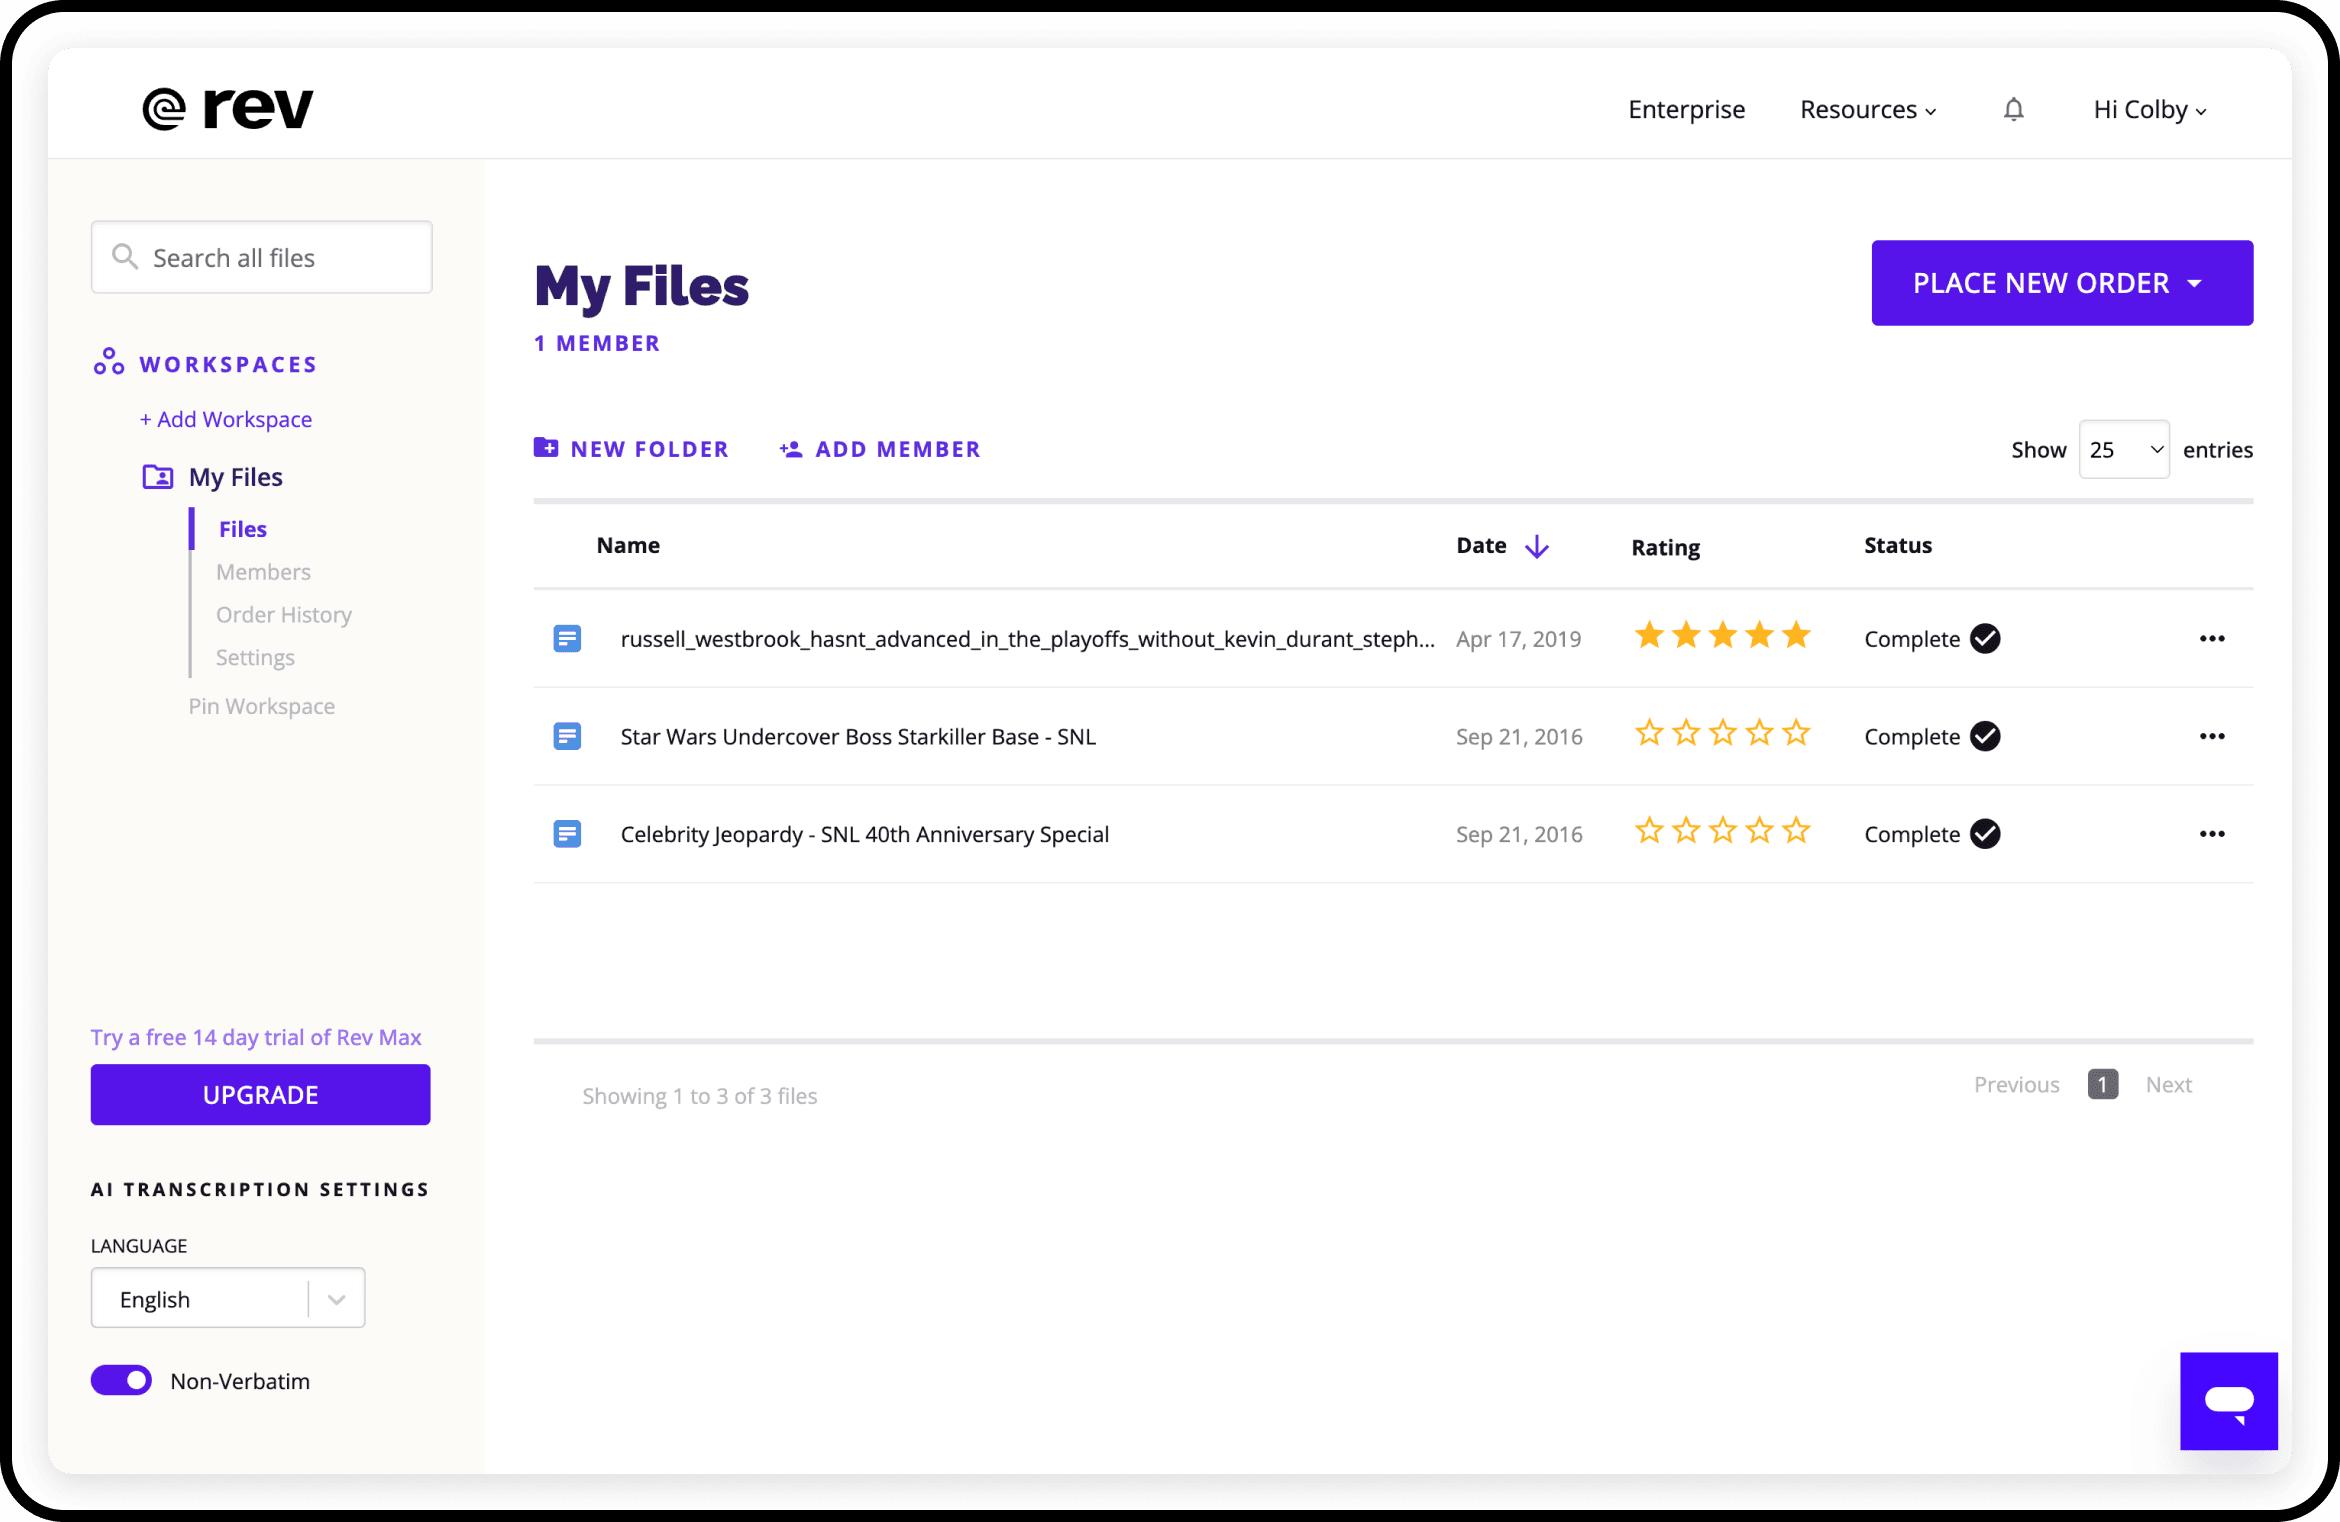Click the 1 Member link
This screenshot has width=2340, height=1522.
[597, 343]
